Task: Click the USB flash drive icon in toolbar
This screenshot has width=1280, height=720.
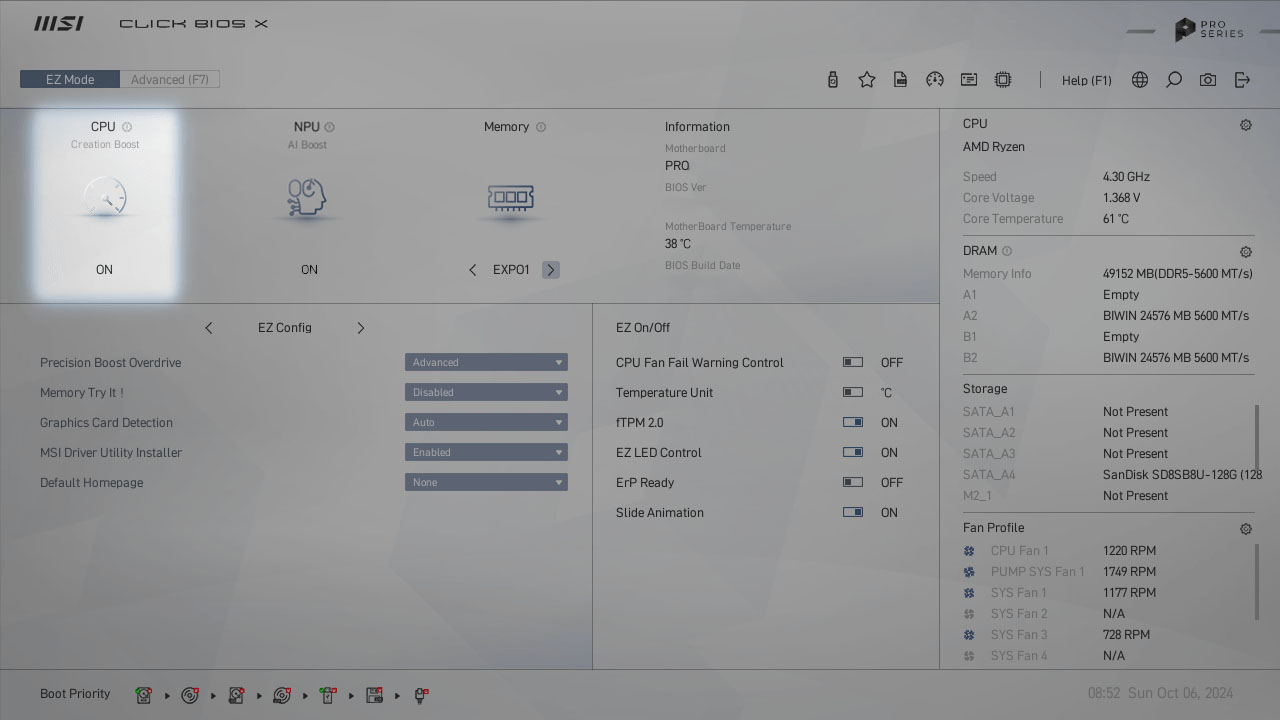Action: click(833, 80)
